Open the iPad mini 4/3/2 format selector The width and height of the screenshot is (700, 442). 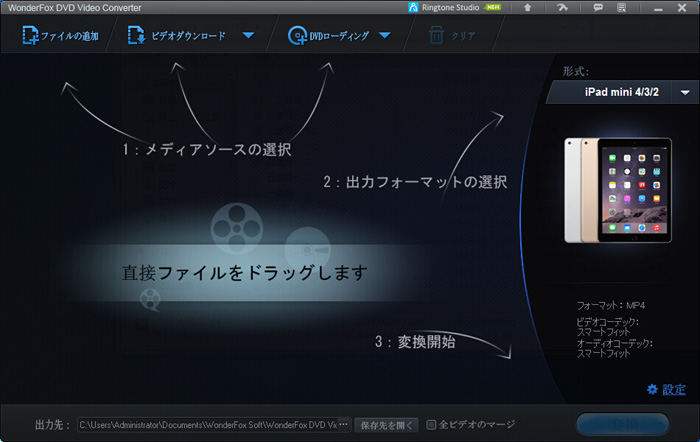point(622,92)
